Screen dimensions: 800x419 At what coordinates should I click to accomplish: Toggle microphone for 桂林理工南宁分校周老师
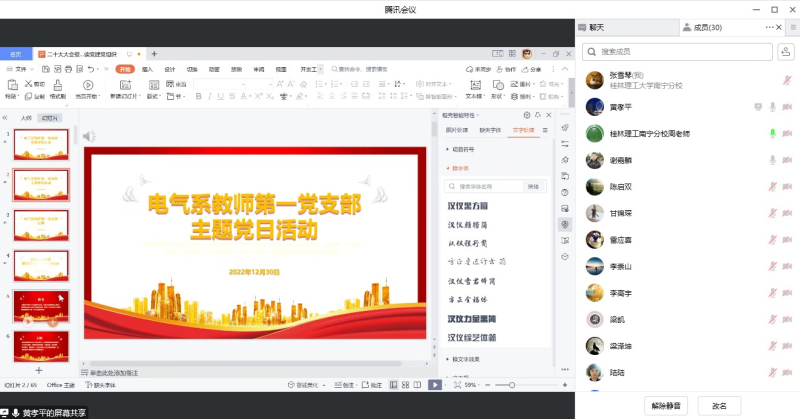pyautogui.click(x=772, y=133)
